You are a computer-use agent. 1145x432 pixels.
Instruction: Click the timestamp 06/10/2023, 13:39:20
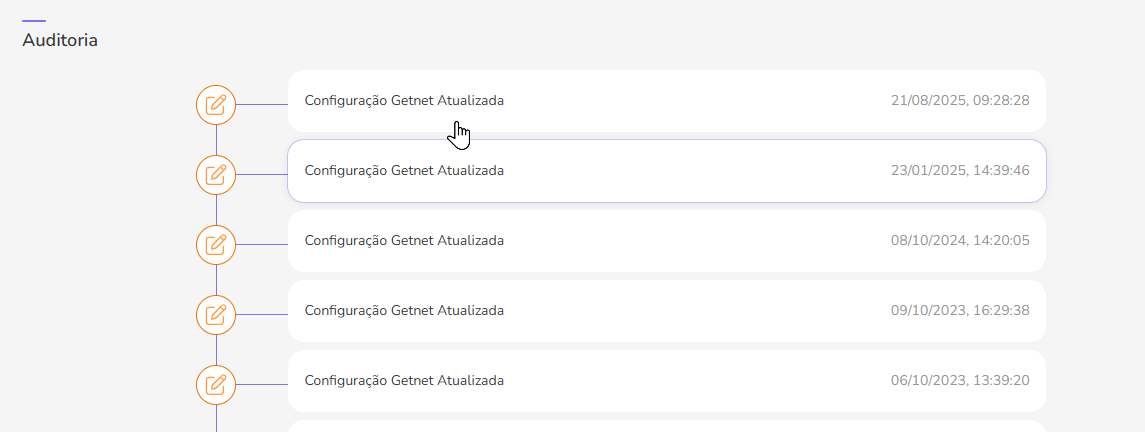(x=960, y=381)
